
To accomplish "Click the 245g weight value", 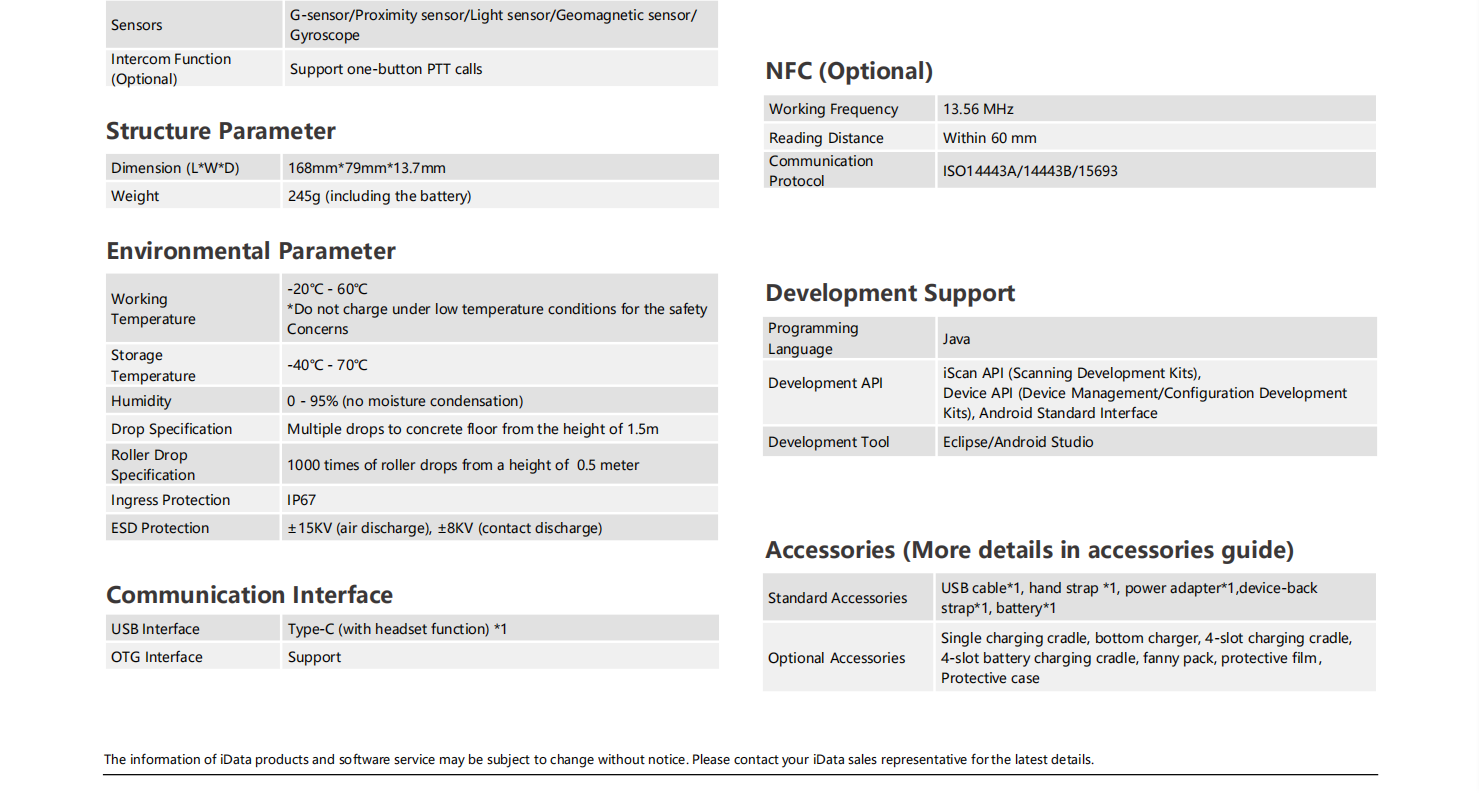I will 379,196.
